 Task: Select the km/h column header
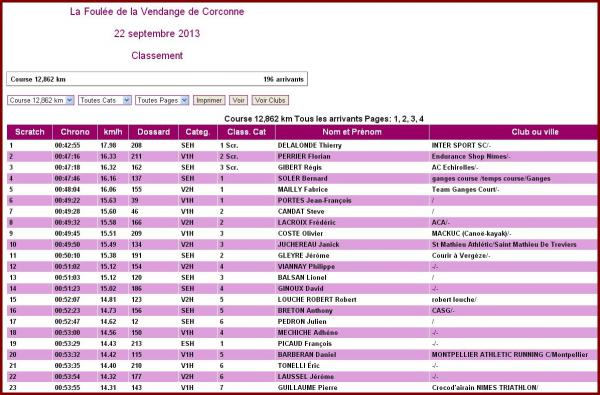[113, 132]
